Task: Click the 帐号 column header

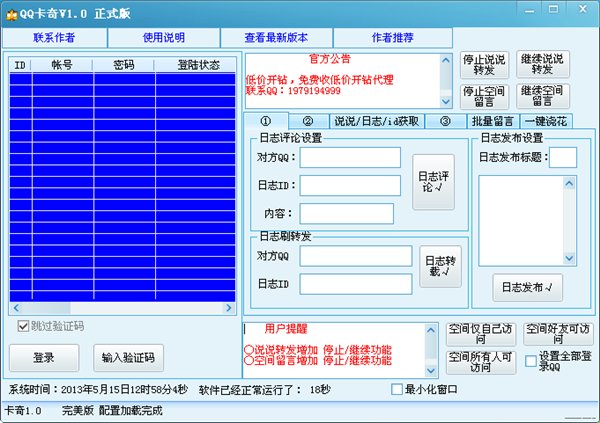Action: (x=62, y=65)
